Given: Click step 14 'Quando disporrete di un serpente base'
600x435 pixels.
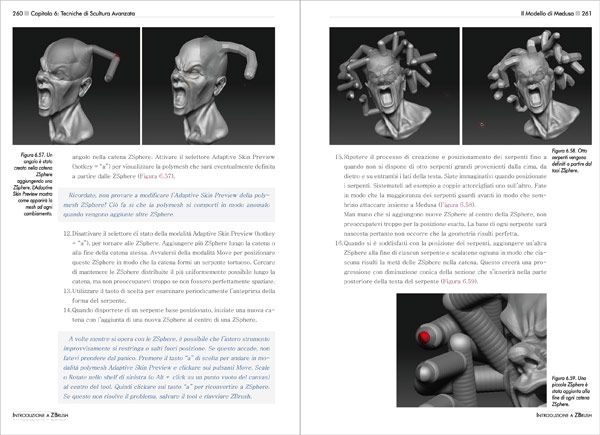Looking at the screenshot, I should point(169,315).
